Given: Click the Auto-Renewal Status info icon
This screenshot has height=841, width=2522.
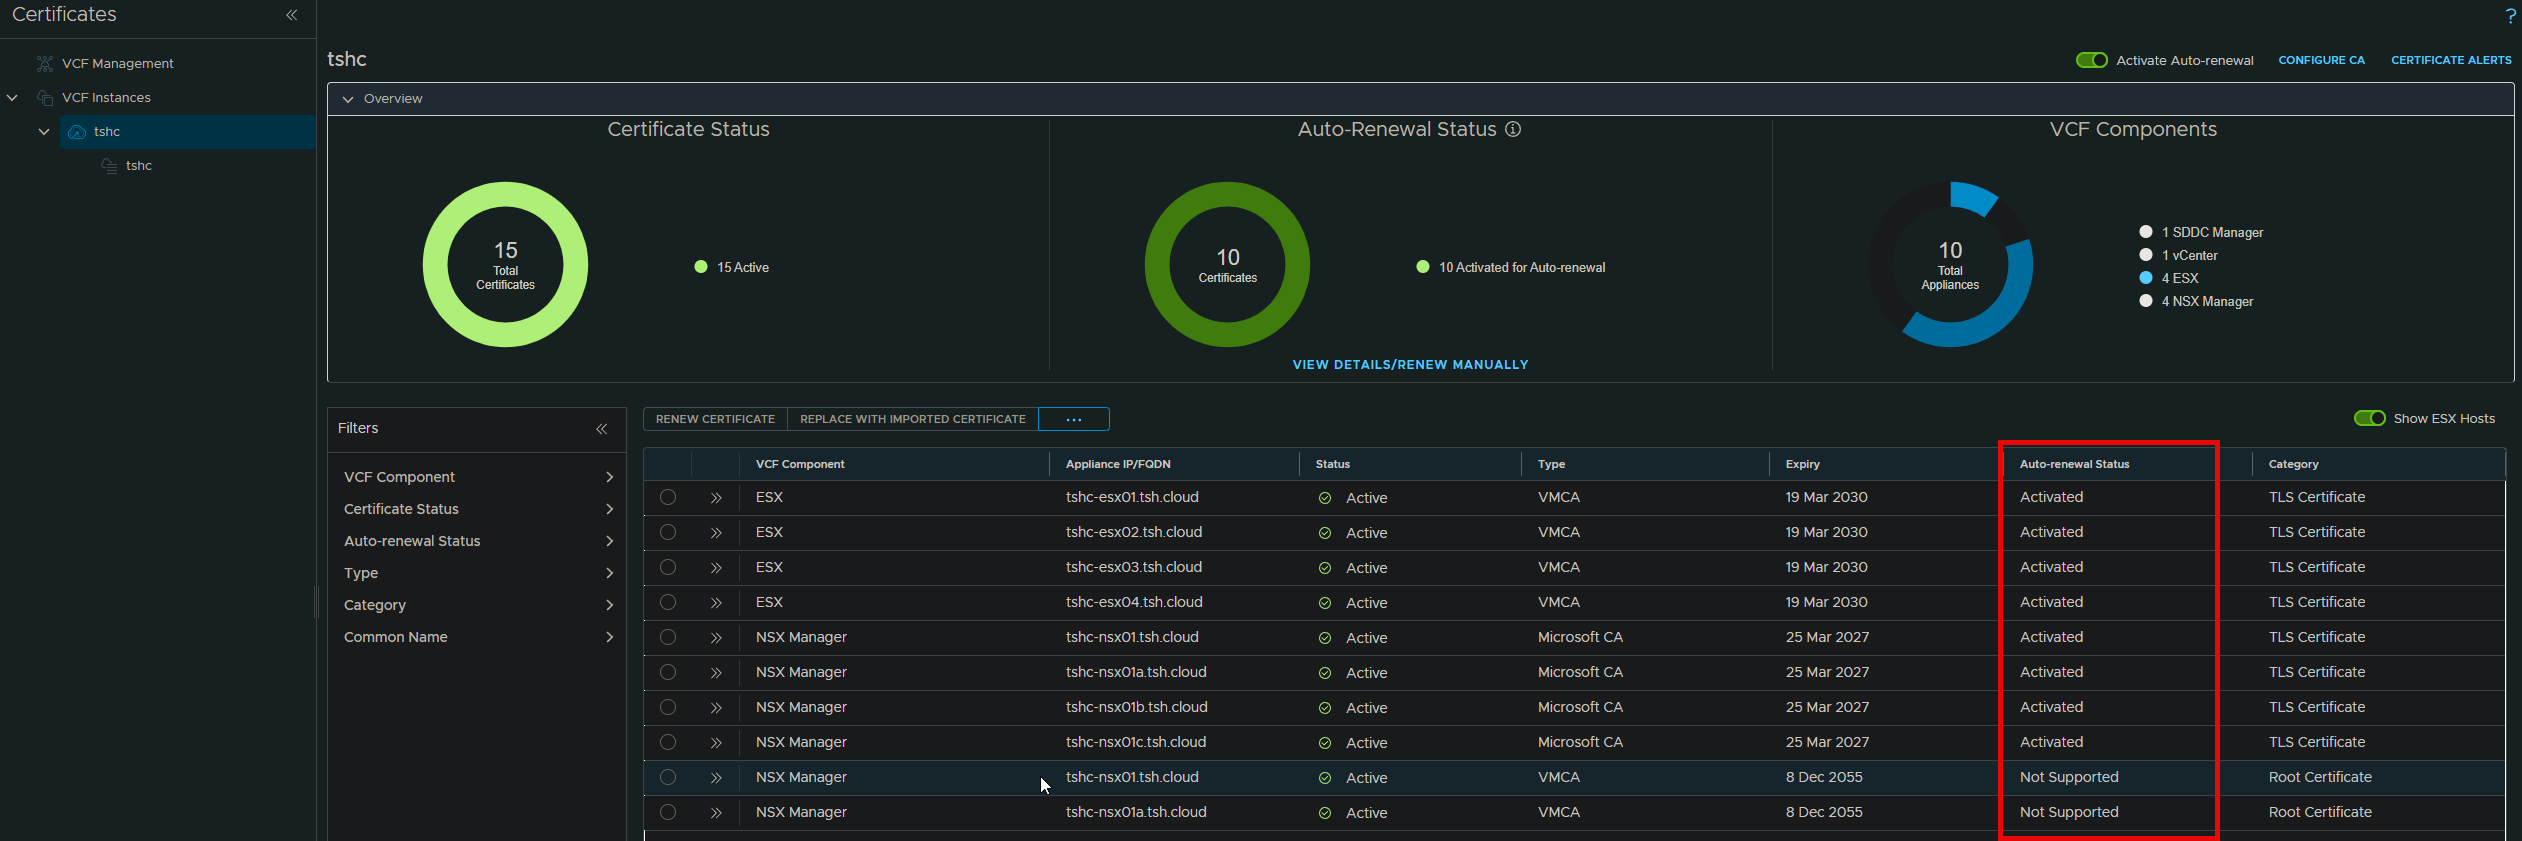Looking at the screenshot, I should coord(1513,129).
